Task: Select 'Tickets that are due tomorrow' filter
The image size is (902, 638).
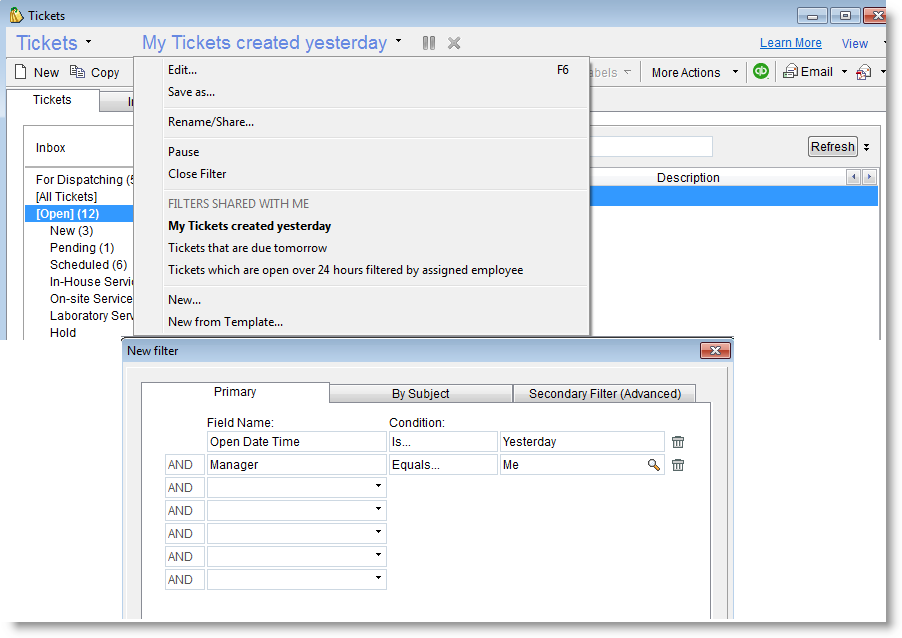Action: coord(247,248)
